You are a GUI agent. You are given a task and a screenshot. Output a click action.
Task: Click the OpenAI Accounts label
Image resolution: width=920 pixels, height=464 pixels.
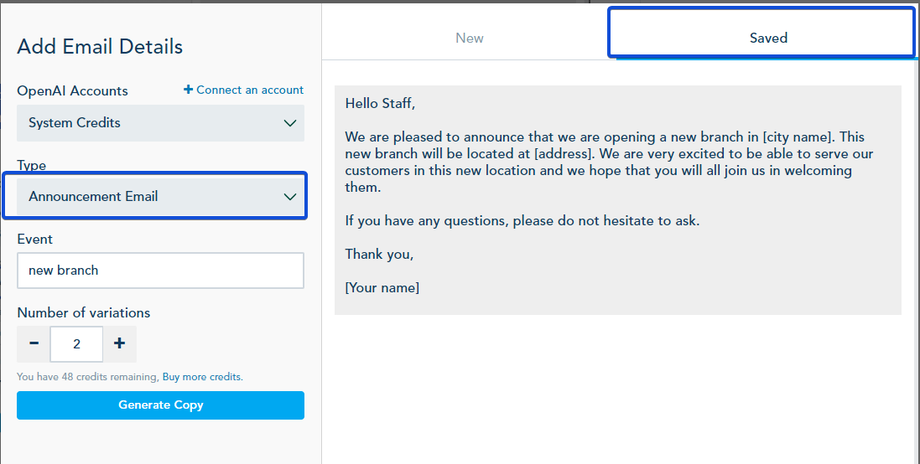pyautogui.click(x=73, y=91)
